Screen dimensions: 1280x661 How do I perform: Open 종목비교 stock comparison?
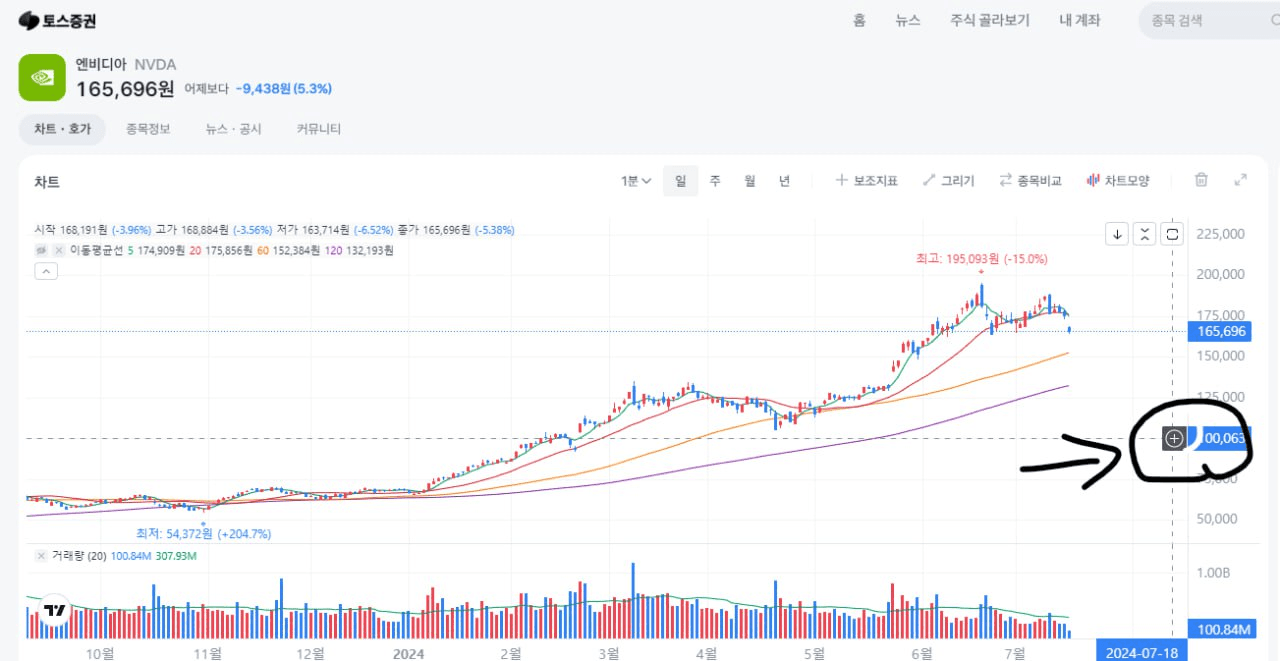(1030, 181)
